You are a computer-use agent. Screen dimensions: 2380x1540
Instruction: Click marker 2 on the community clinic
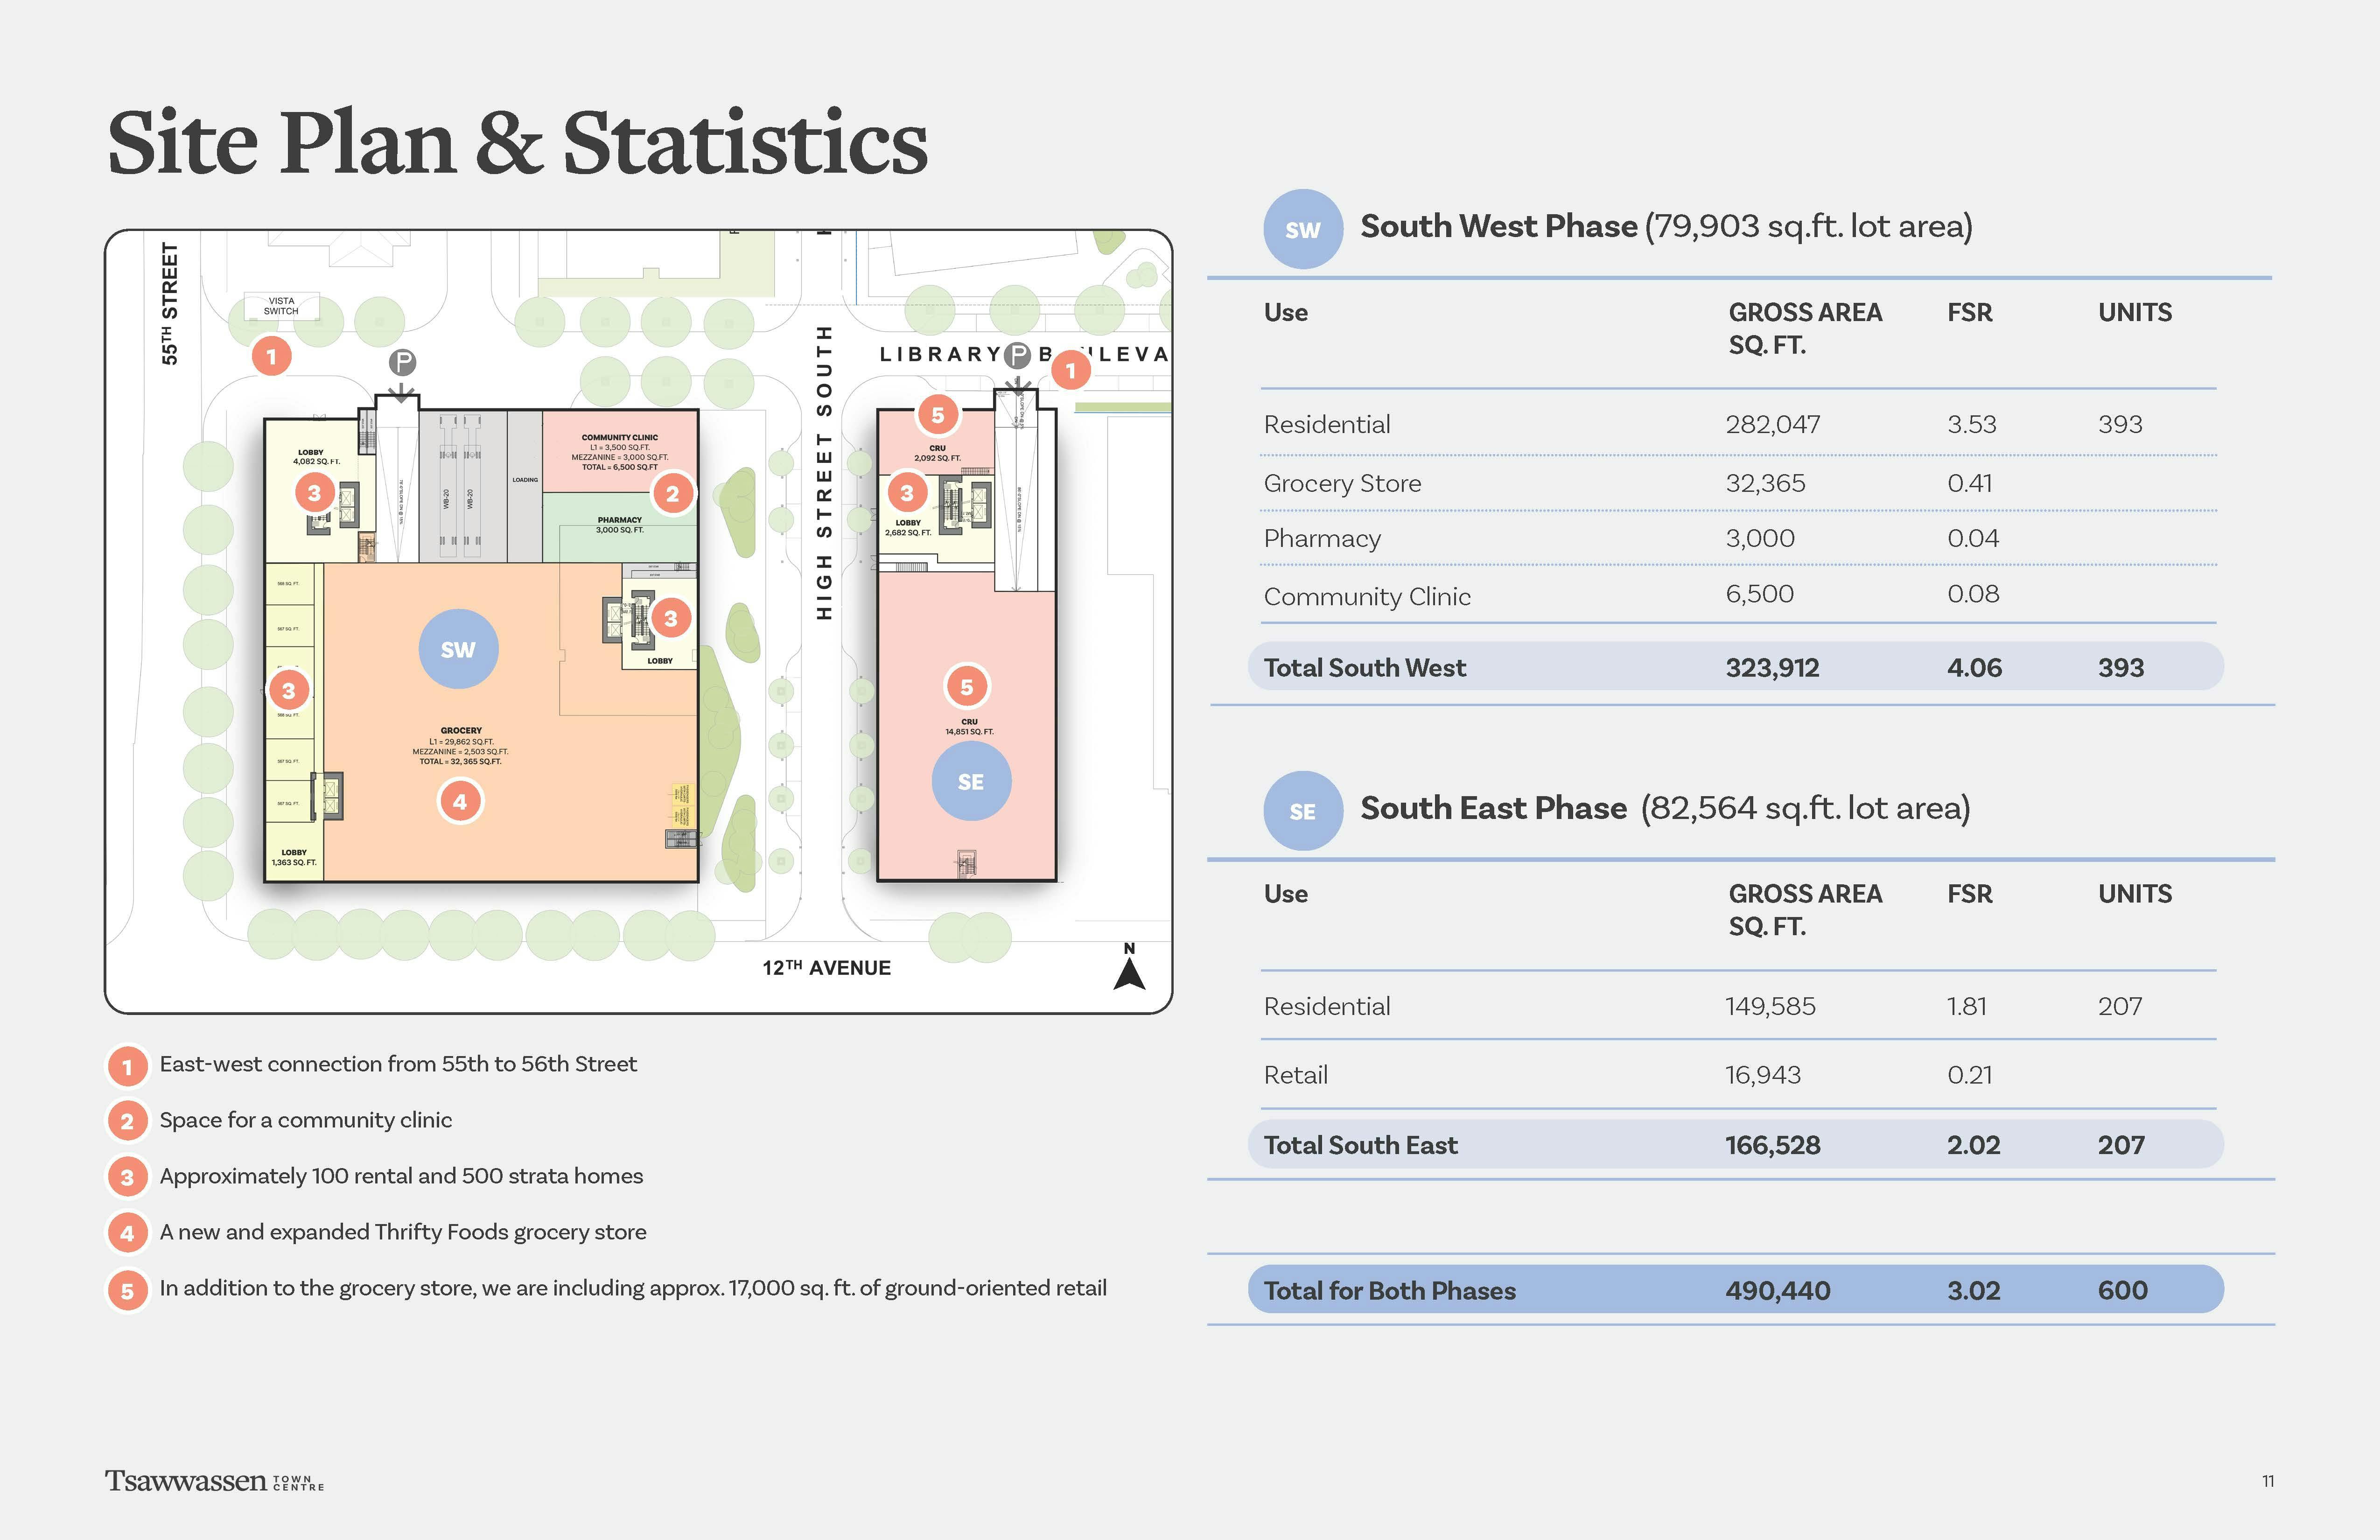click(x=672, y=493)
